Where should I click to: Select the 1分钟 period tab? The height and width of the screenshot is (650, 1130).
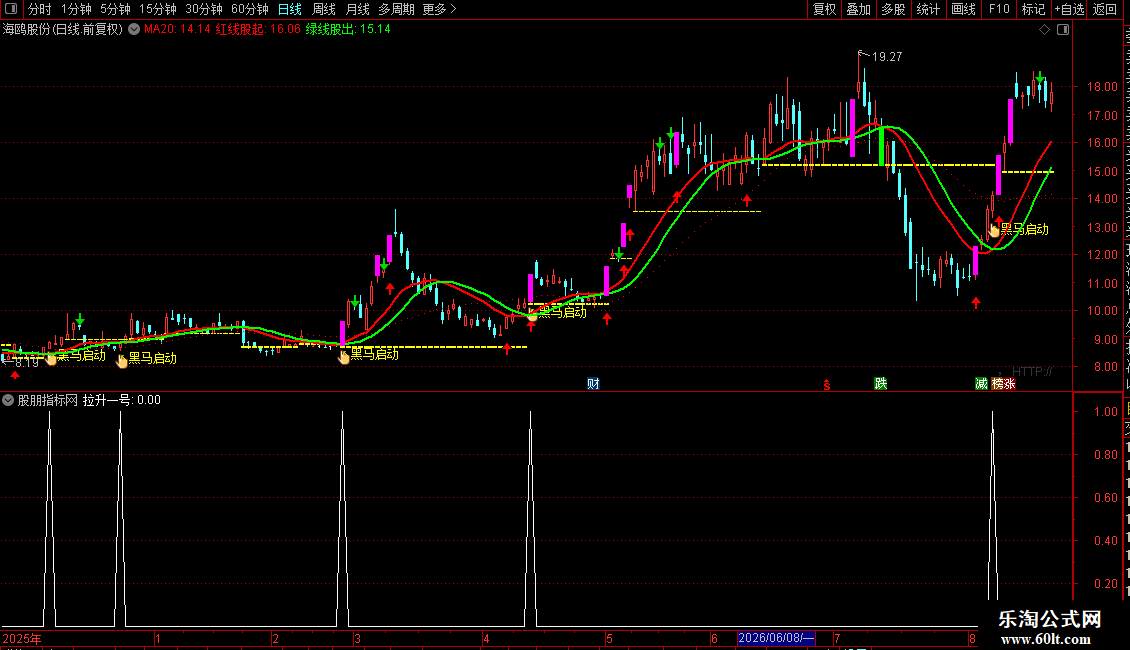point(76,9)
